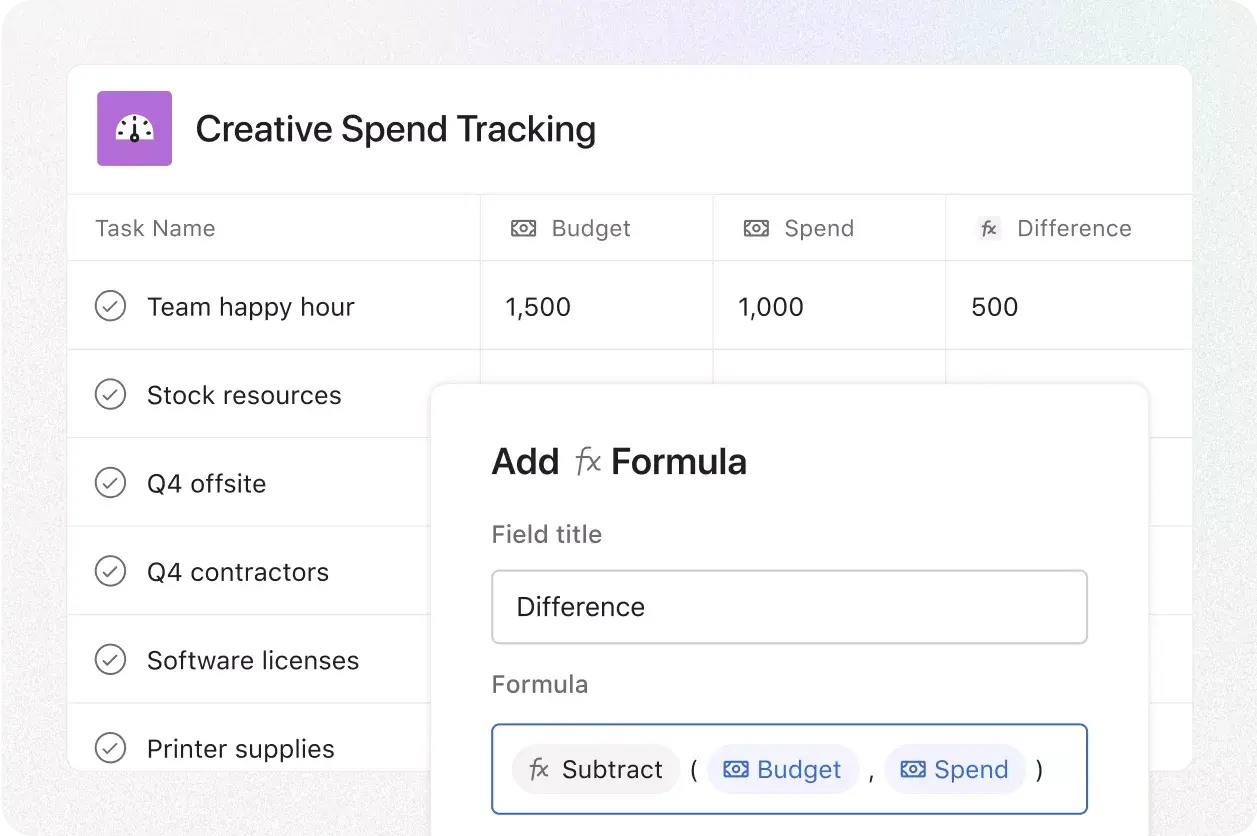The image size is (1257, 836).
Task: Click the Spend cell showing 1,000
Action: pos(771,306)
